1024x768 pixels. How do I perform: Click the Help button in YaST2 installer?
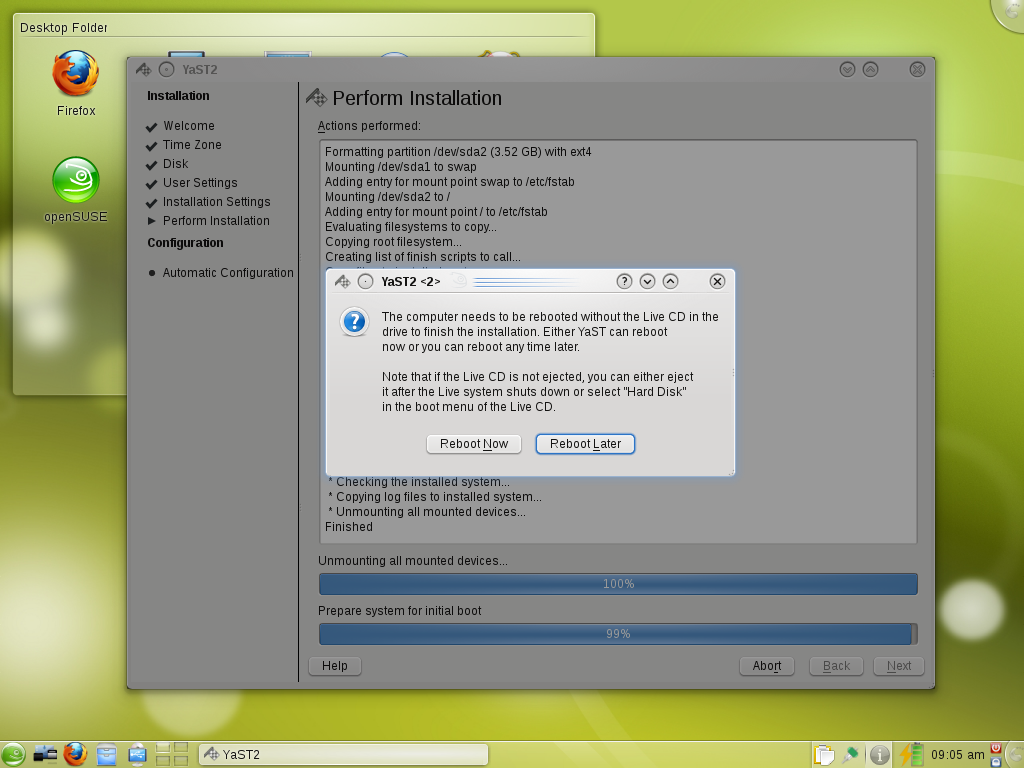point(334,666)
